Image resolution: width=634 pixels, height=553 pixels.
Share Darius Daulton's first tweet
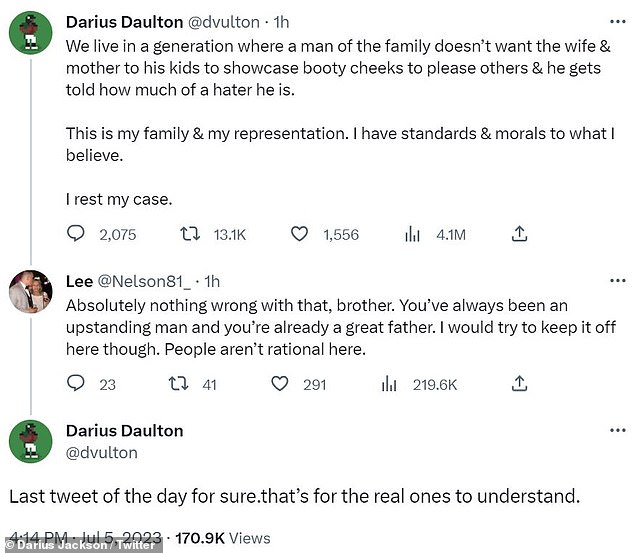pos(519,234)
